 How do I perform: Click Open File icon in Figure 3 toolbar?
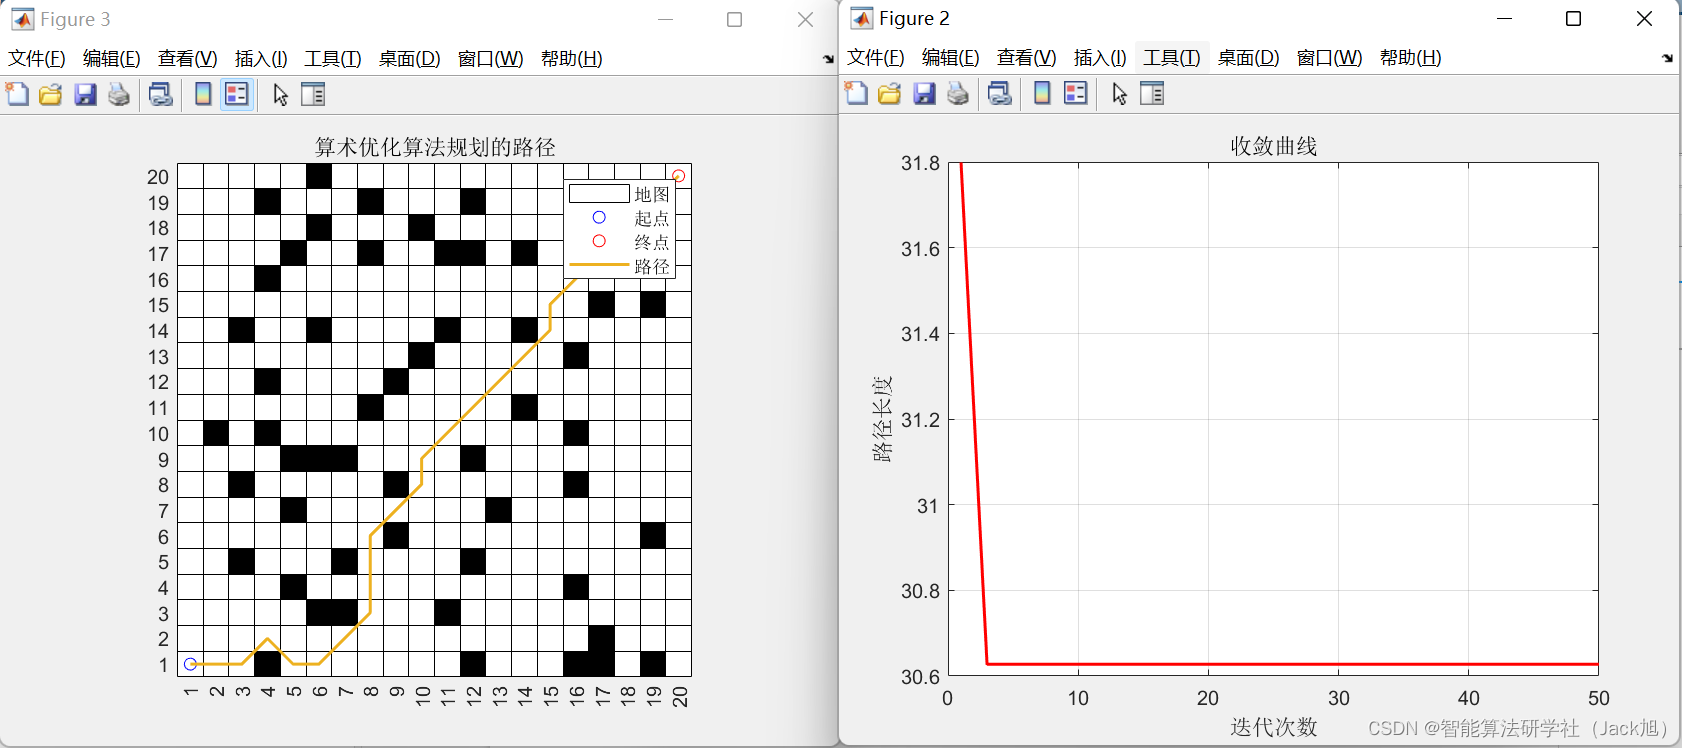tap(51, 95)
